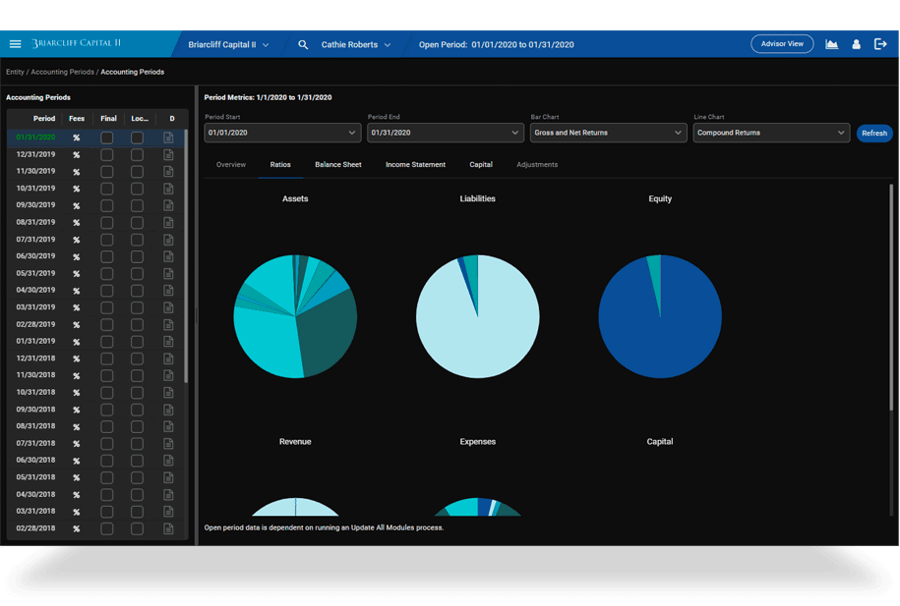Open the Bar Chart selection dropdown
Image resolution: width=900 pixels, height=606 pixels.
click(x=608, y=132)
